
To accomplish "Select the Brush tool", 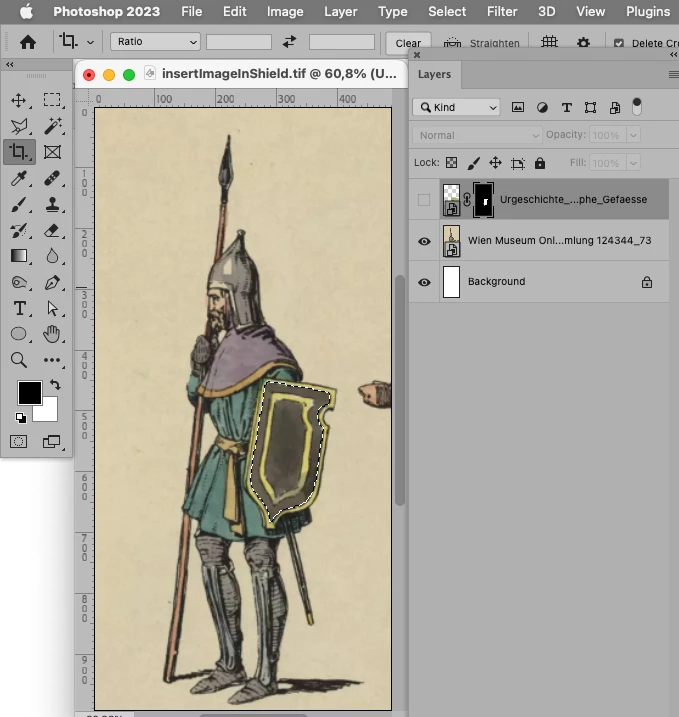I will coord(19,204).
